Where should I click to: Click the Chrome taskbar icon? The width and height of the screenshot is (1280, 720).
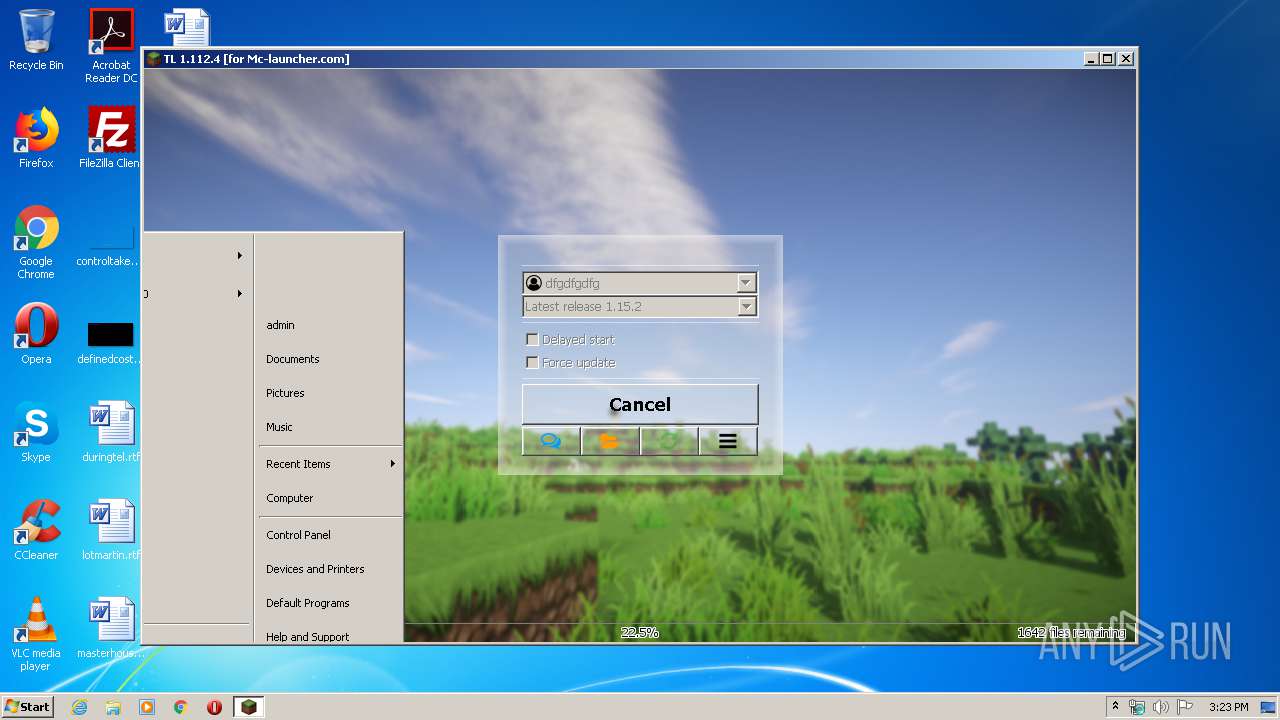click(x=181, y=707)
